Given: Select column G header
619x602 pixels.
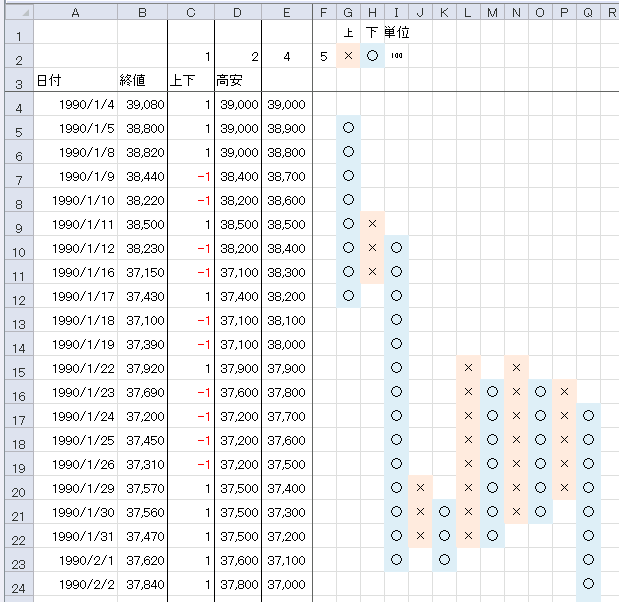Looking at the screenshot, I should click(x=348, y=13).
